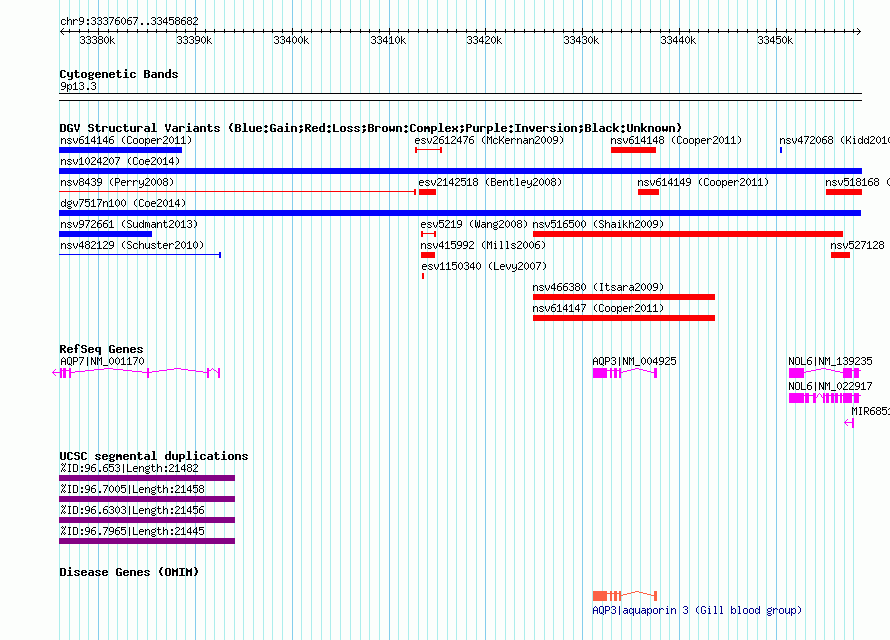Click the esv2142518 (Bentley2008) red bar
Image resolution: width=890 pixels, height=640 pixels.
(x=427, y=192)
